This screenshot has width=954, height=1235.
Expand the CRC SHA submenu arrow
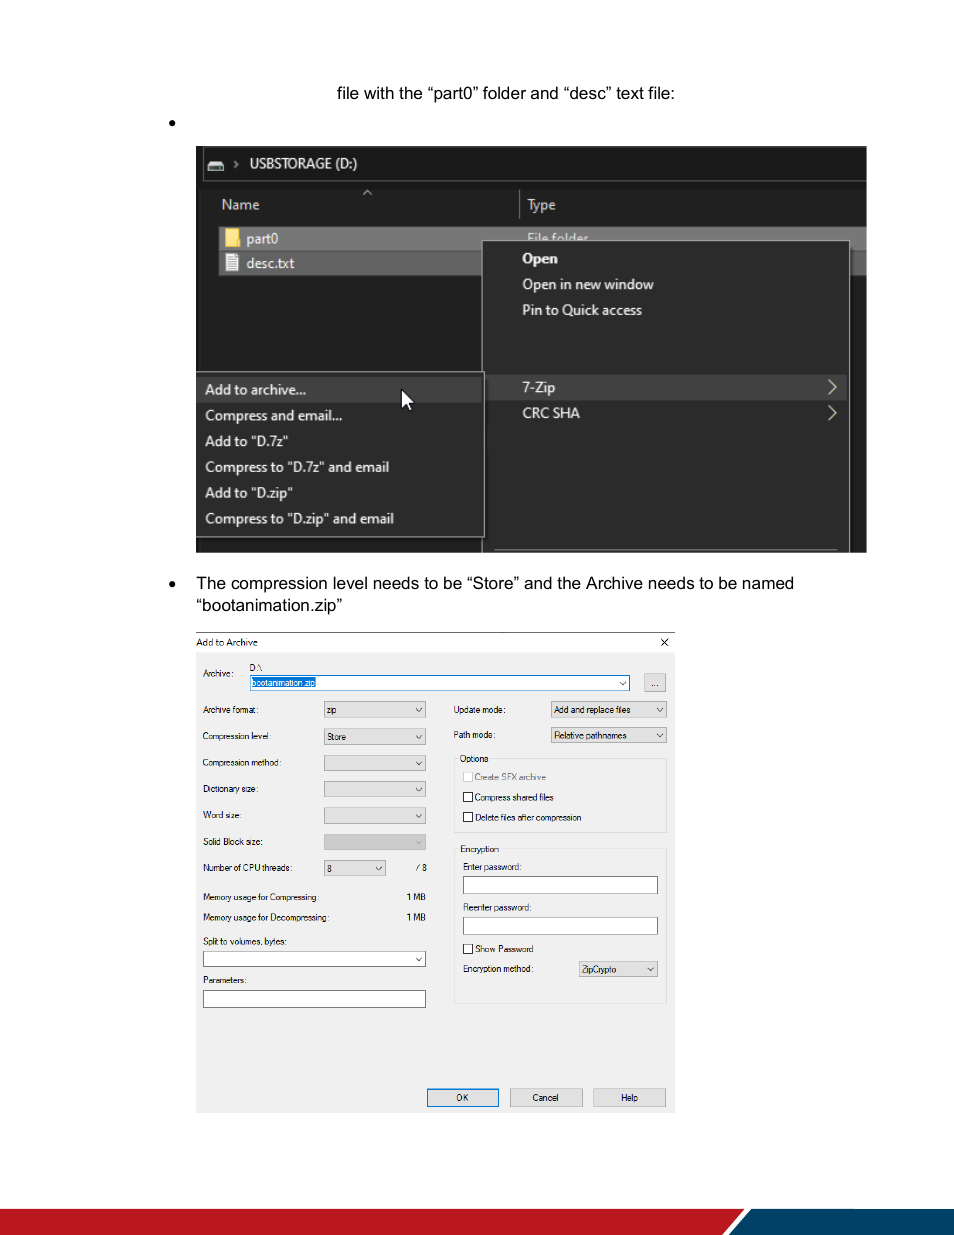click(x=832, y=413)
